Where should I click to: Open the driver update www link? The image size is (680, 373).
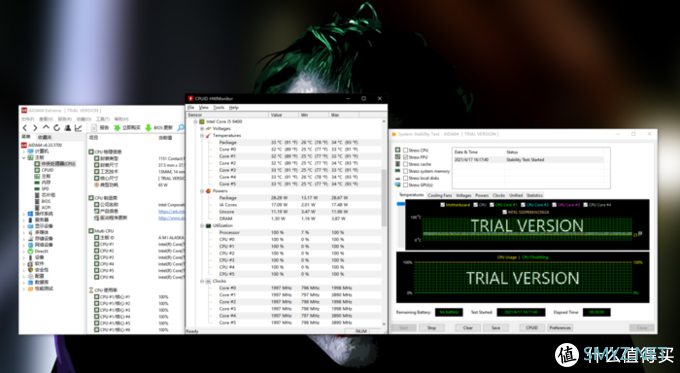[171, 218]
